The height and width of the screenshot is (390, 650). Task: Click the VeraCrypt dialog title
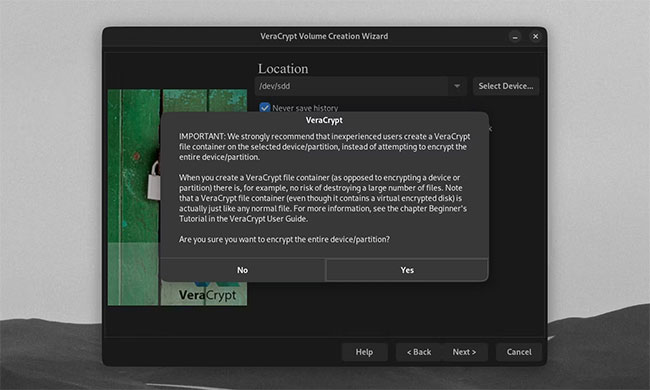tap(324, 120)
